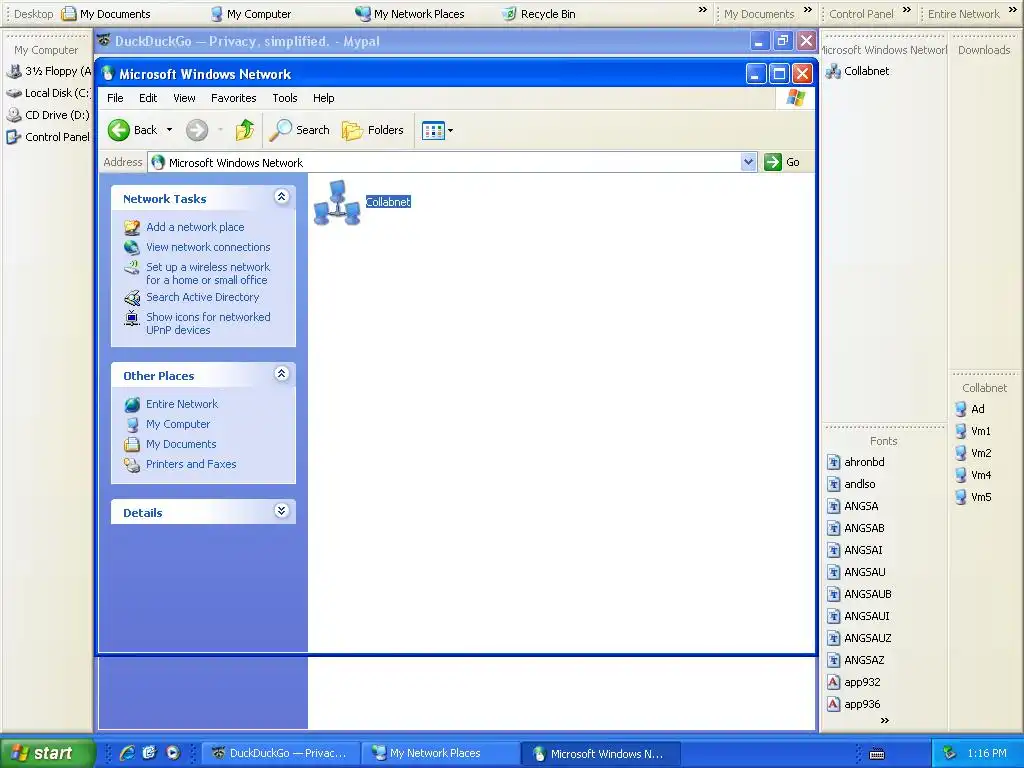Open CD Drive (D:) in left toolbar
The image size is (1024, 768).
[48, 115]
